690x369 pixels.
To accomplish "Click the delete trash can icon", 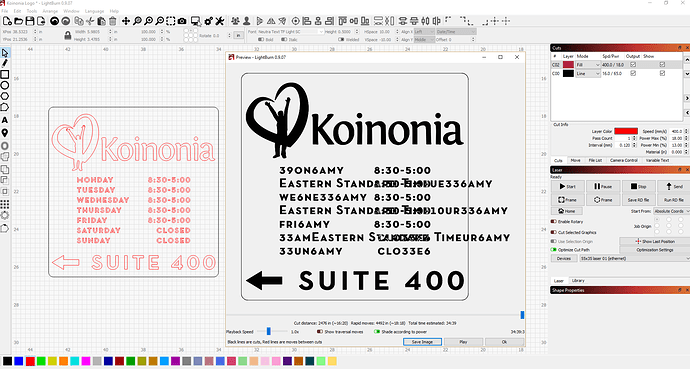I will [113, 21].
